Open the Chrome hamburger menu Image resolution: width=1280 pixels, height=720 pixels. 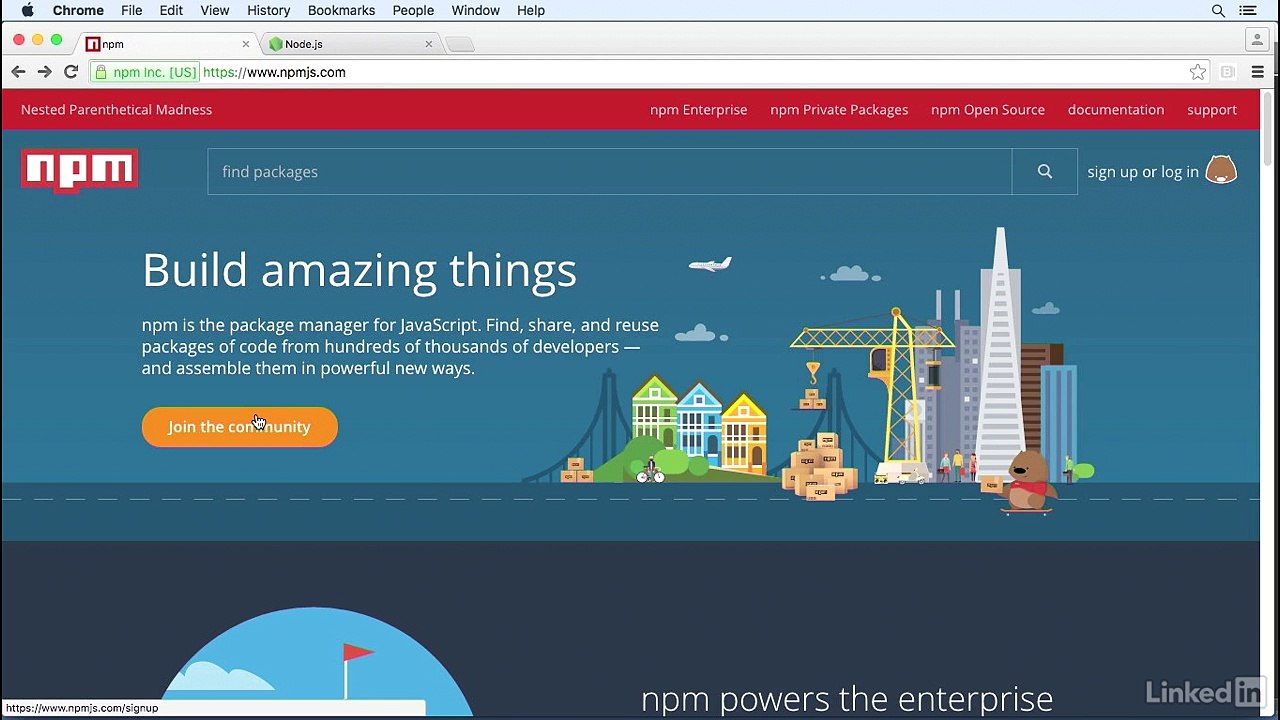pyautogui.click(x=1258, y=72)
